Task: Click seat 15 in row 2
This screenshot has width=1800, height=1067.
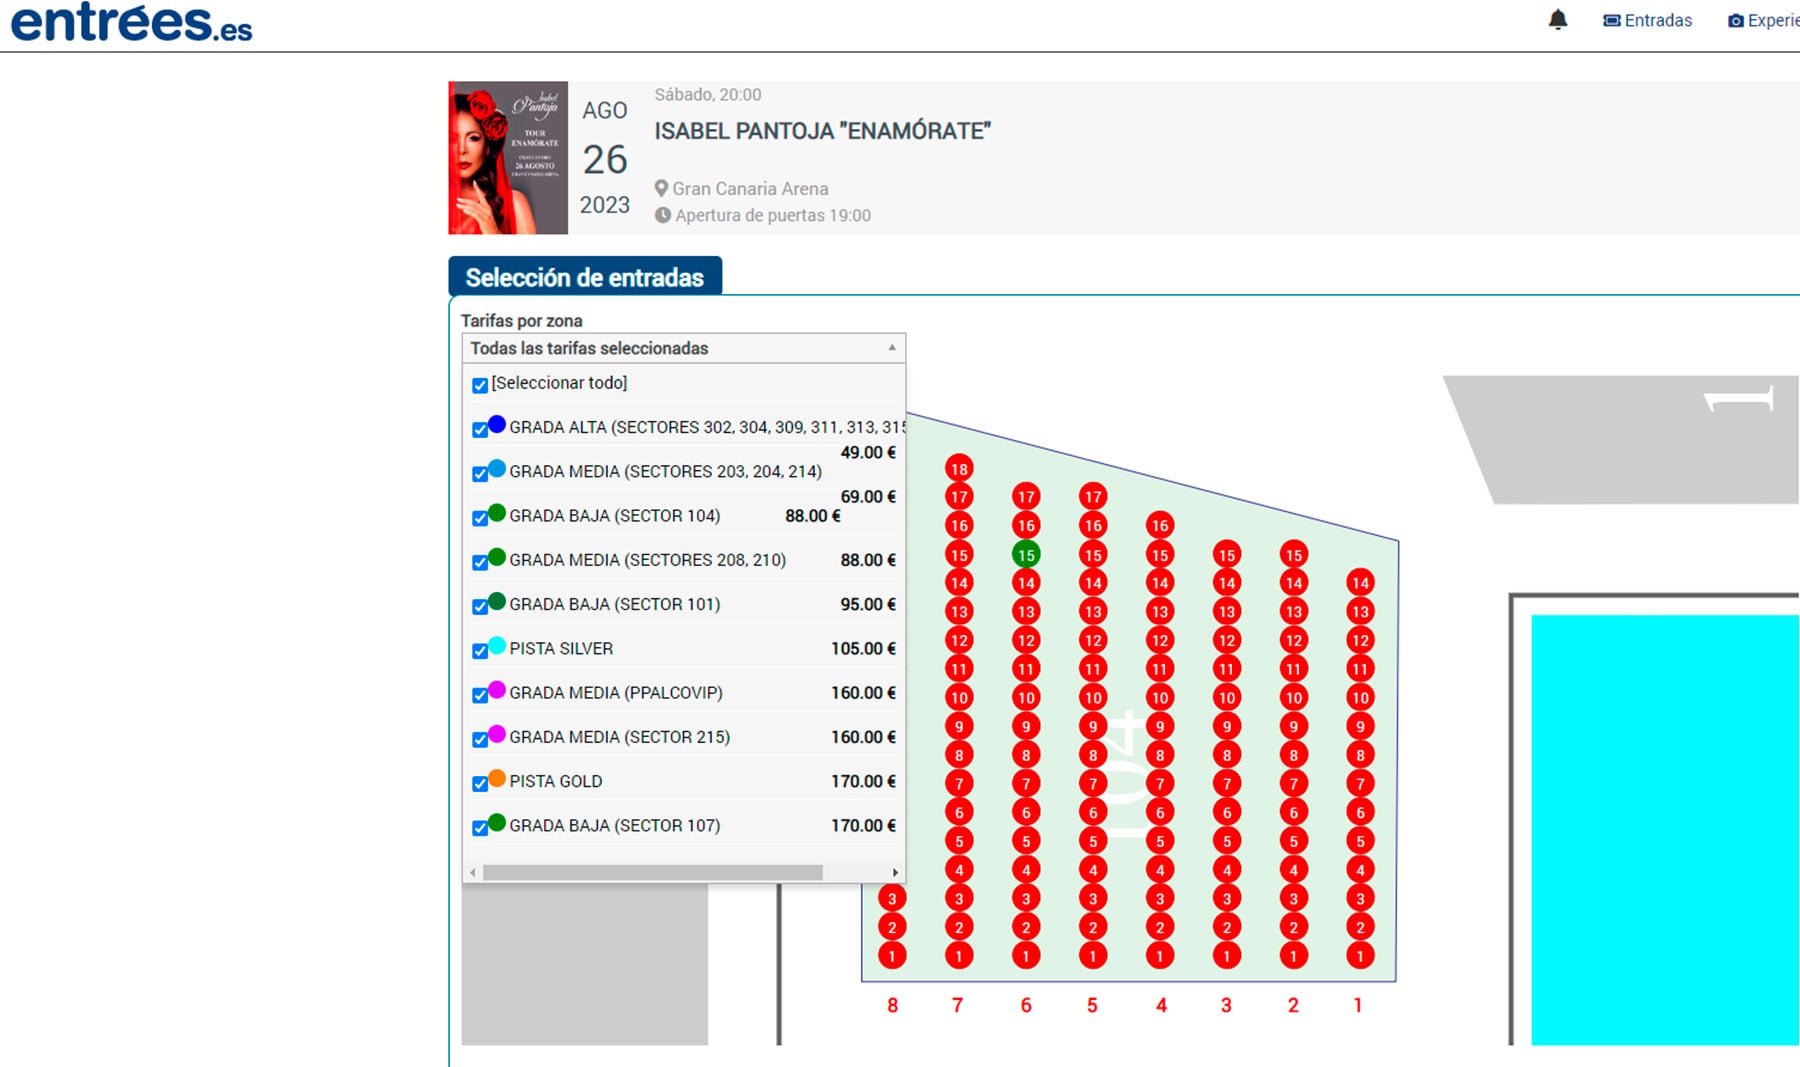Action: pos(1294,555)
